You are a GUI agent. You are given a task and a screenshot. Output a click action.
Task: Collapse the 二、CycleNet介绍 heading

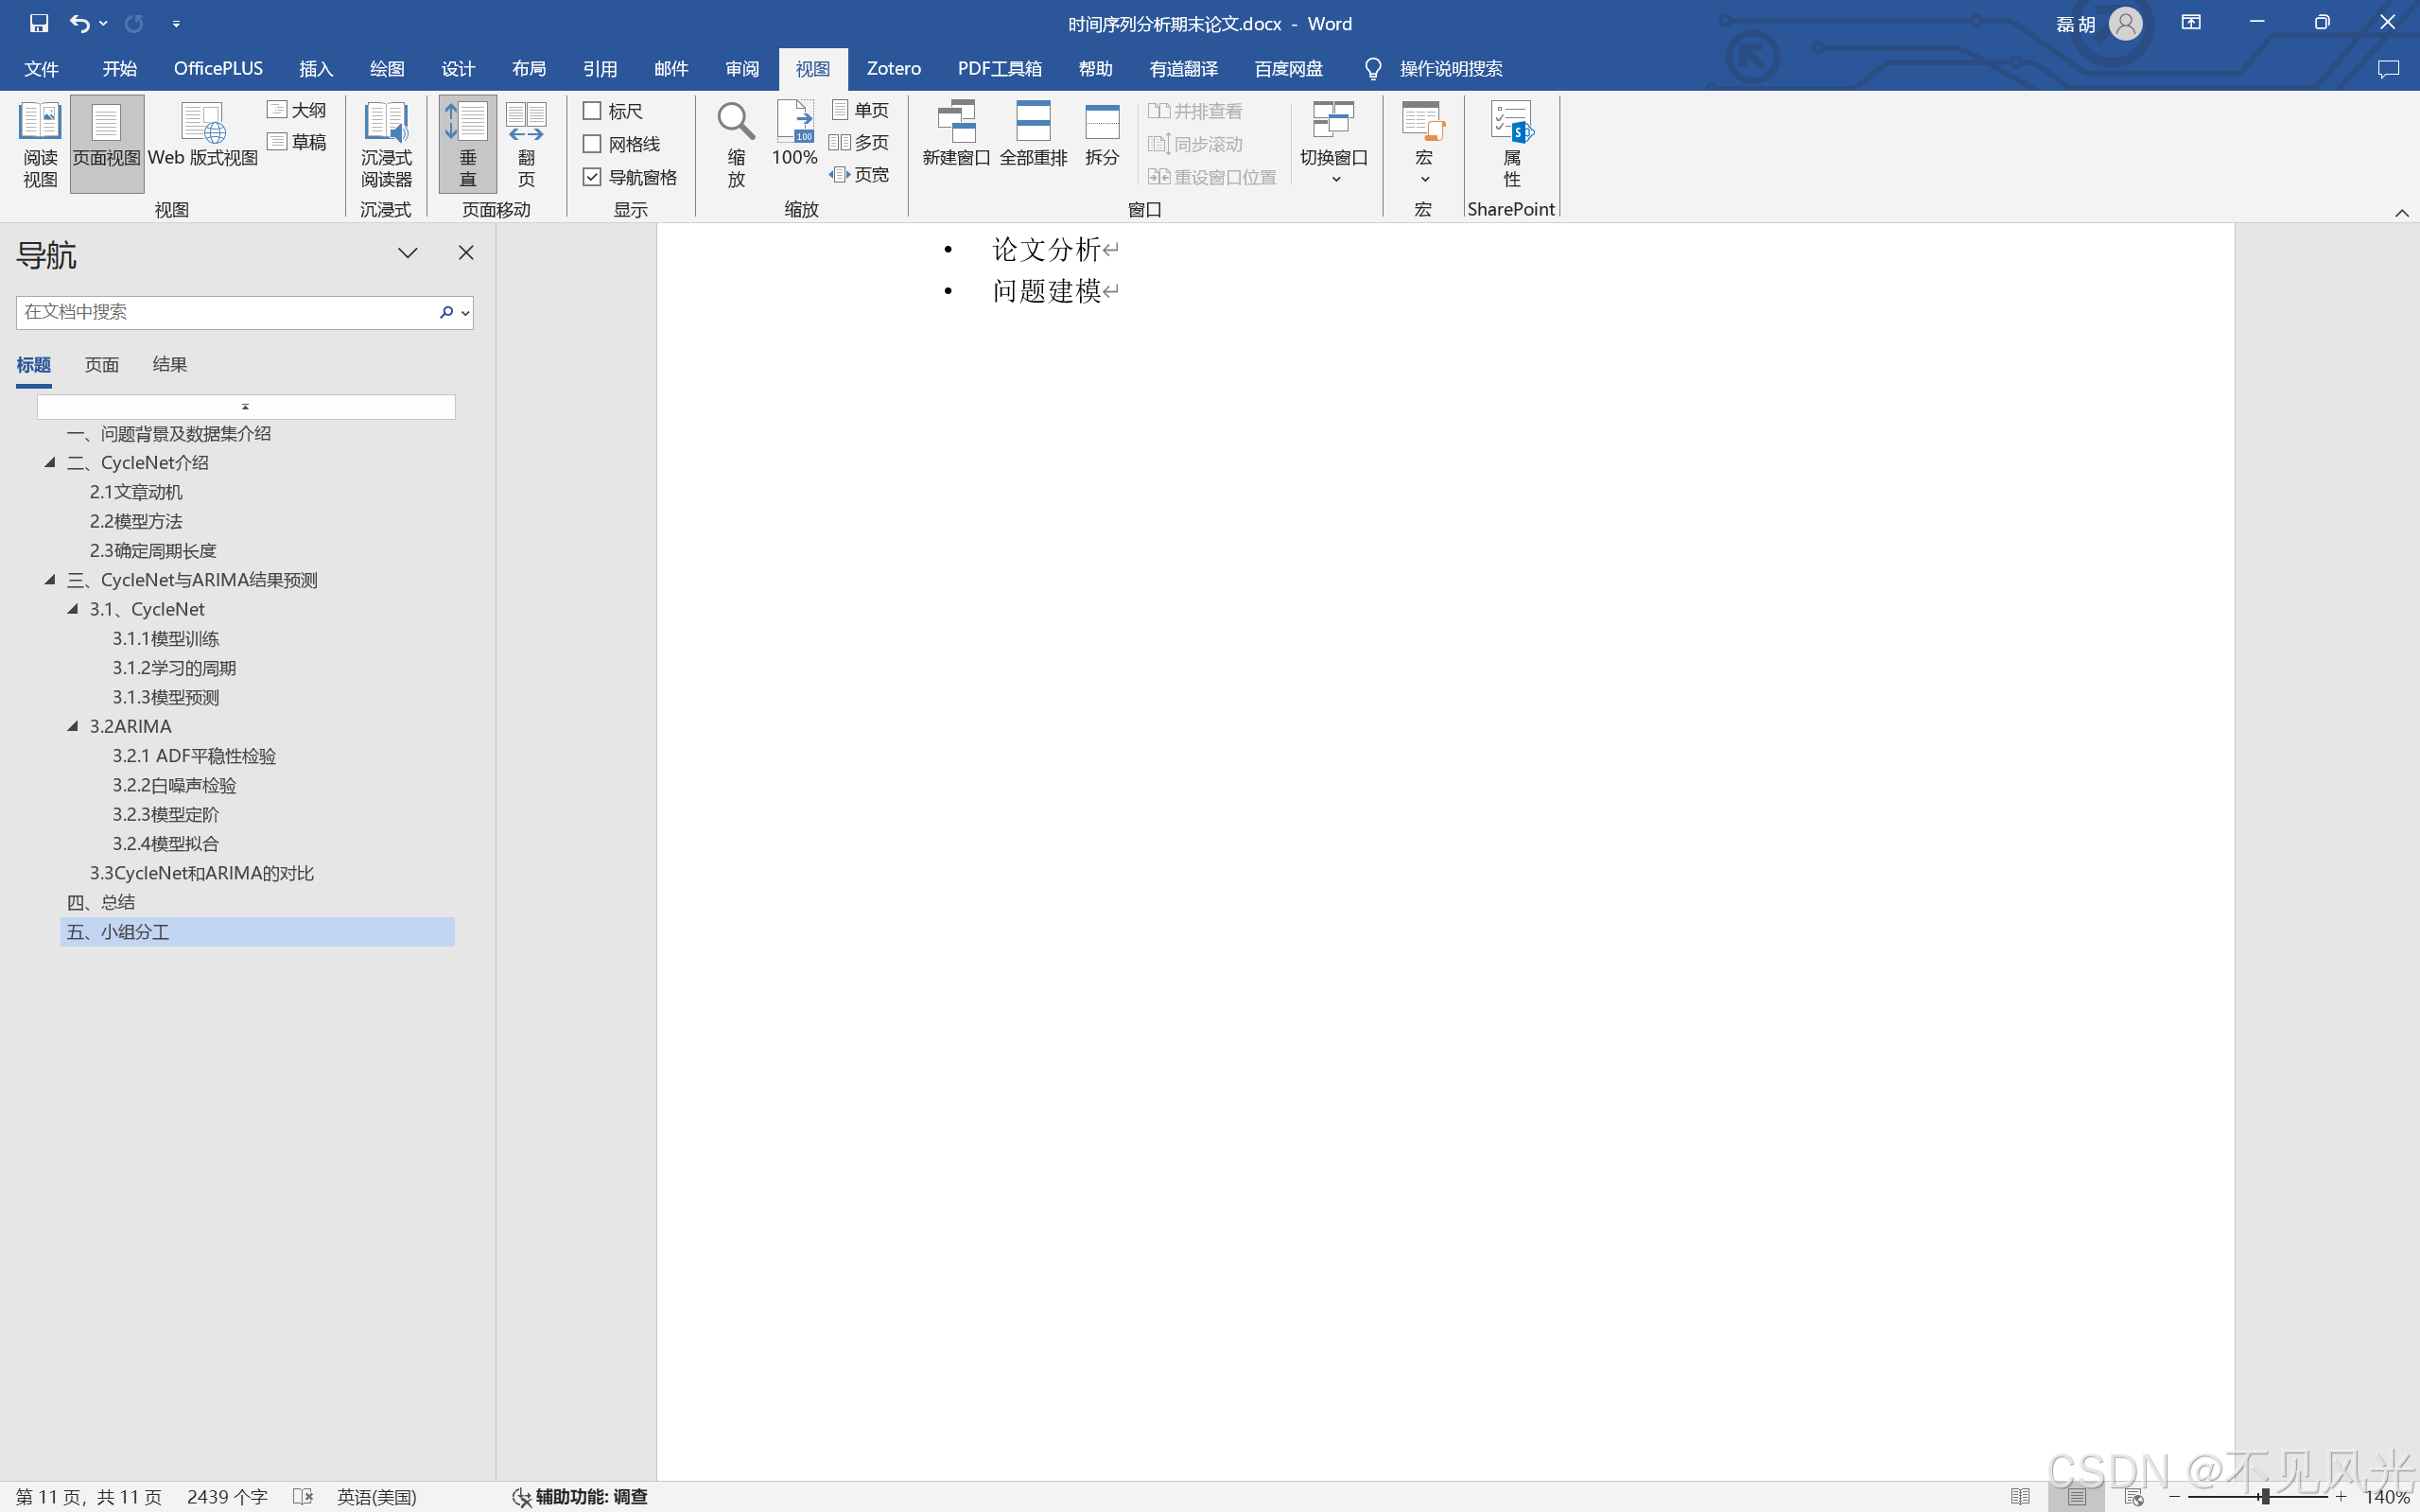pos(50,463)
